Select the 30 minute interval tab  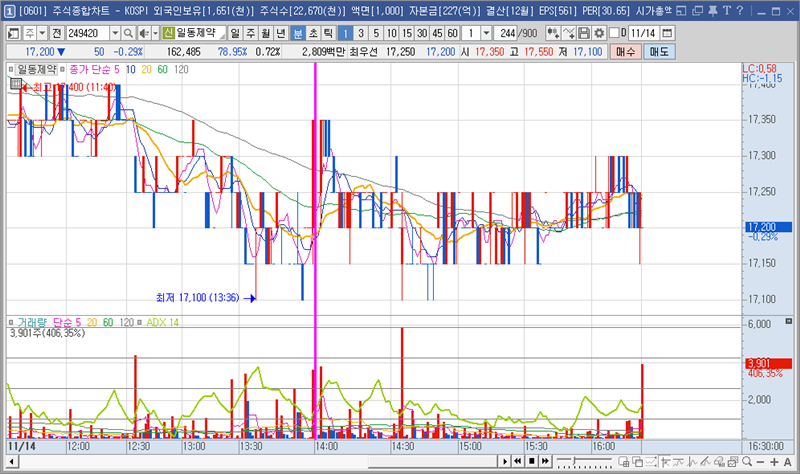pyautogui.click(x=421, y=33)
